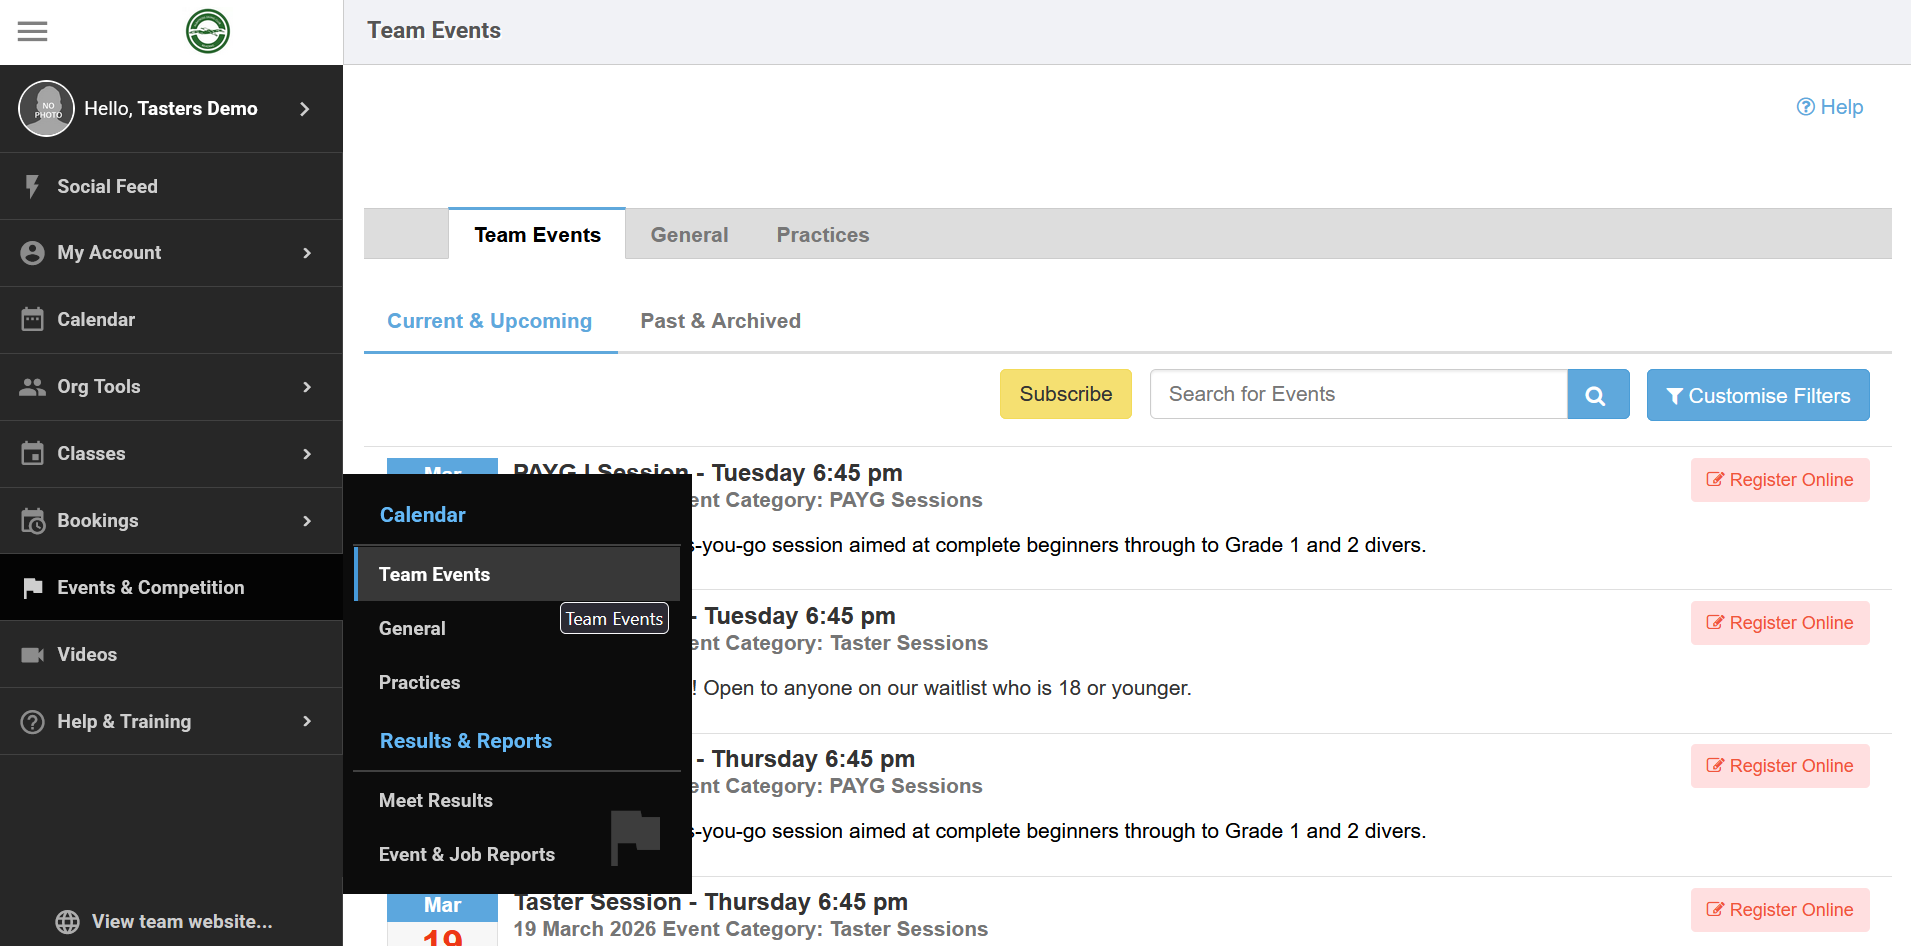This screenshot has width=1911, height=946.
Task: Click the globe View team website icon
Action: click(67, 922)
